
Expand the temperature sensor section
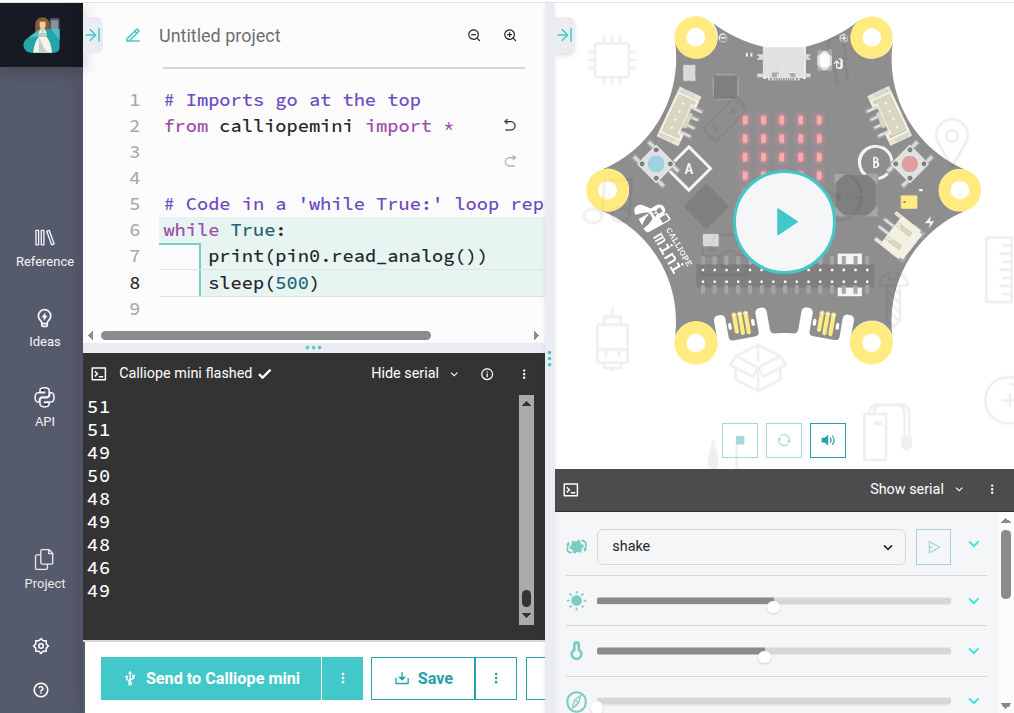(x=974, y=651)
